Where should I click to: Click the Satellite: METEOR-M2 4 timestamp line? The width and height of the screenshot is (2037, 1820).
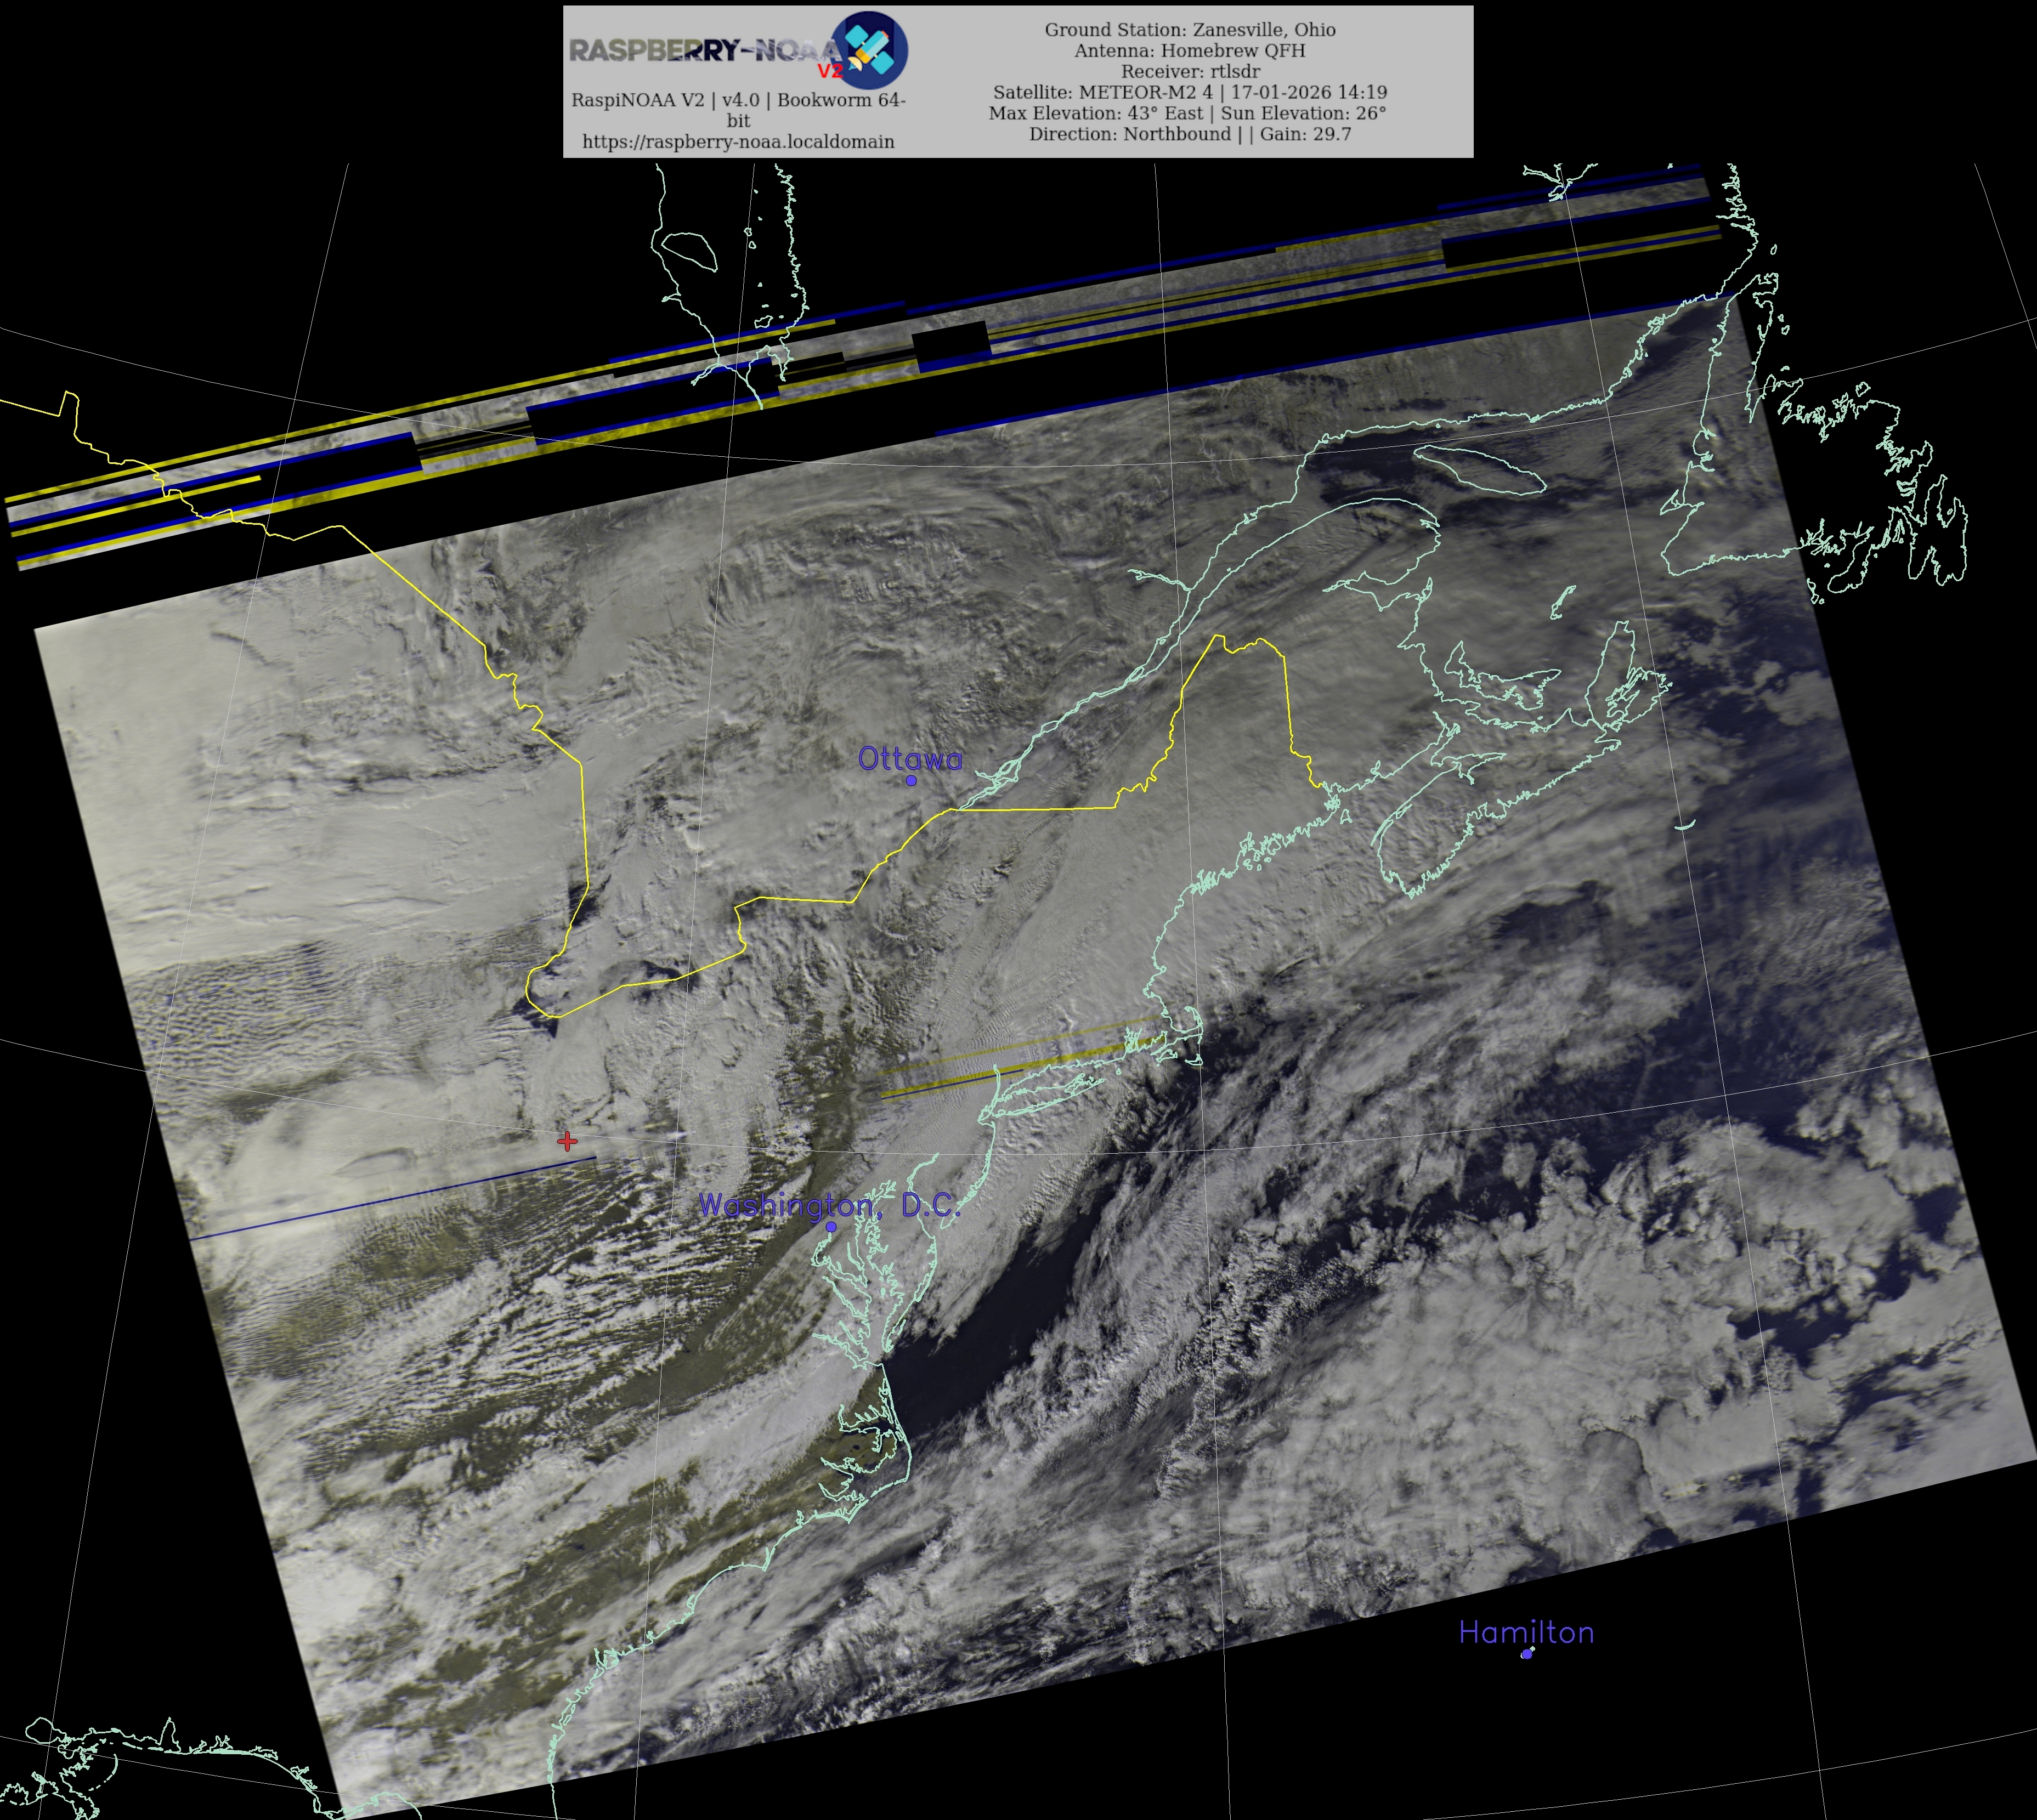[x=1190, y=92]
